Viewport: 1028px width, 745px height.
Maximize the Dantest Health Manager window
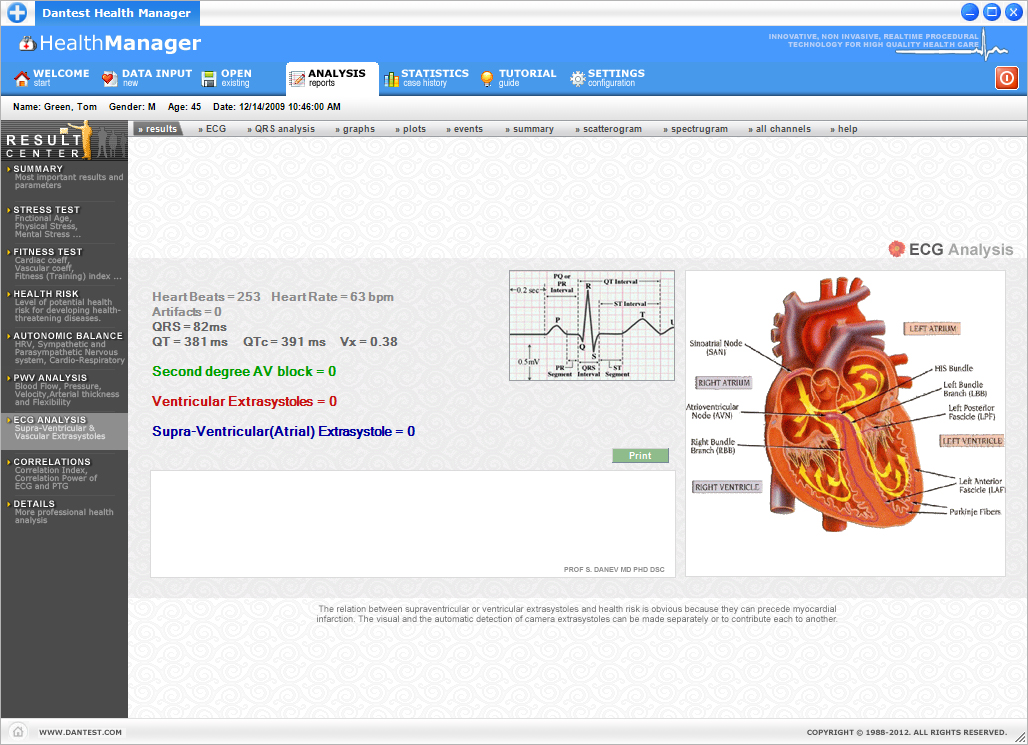pos(992,12)
